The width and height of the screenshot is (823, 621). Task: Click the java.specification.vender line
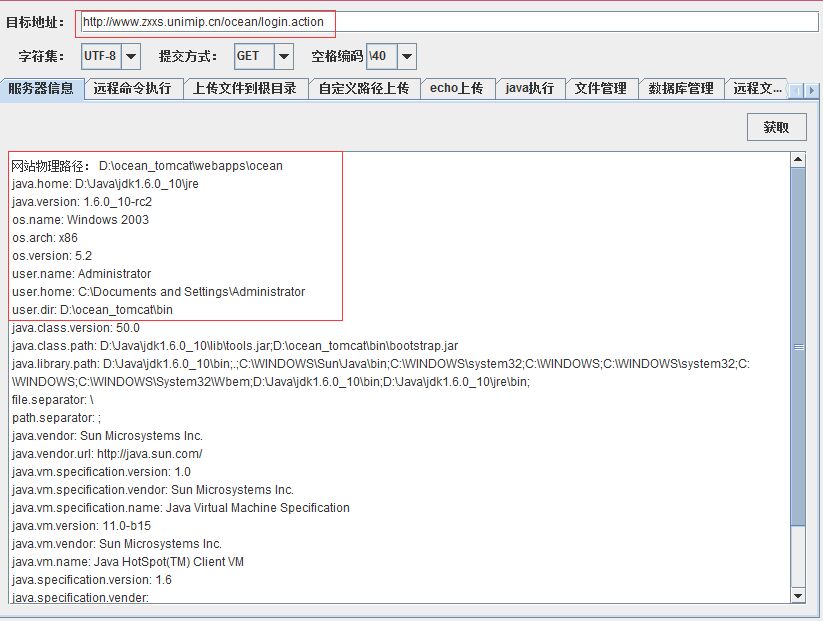tap(80, 597)
